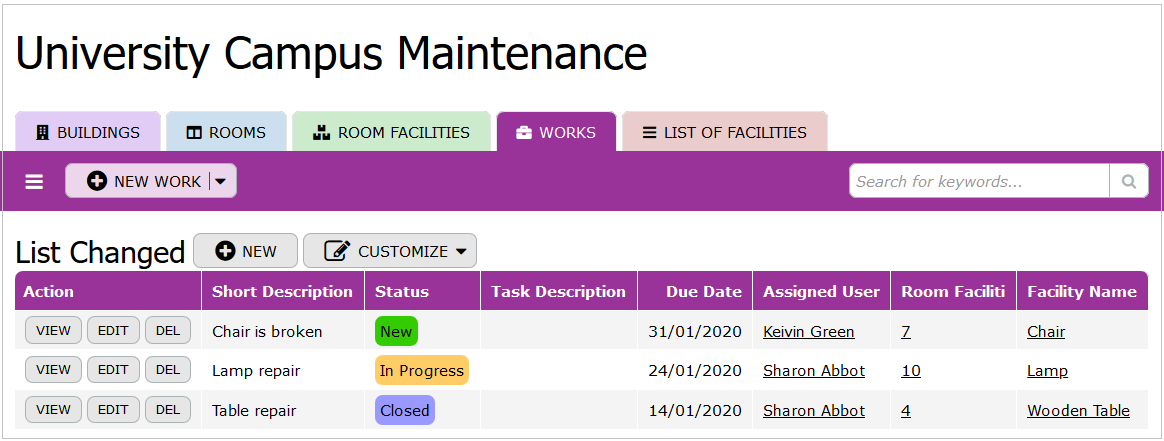Click the Rooms tab table icon

(194, 132)
